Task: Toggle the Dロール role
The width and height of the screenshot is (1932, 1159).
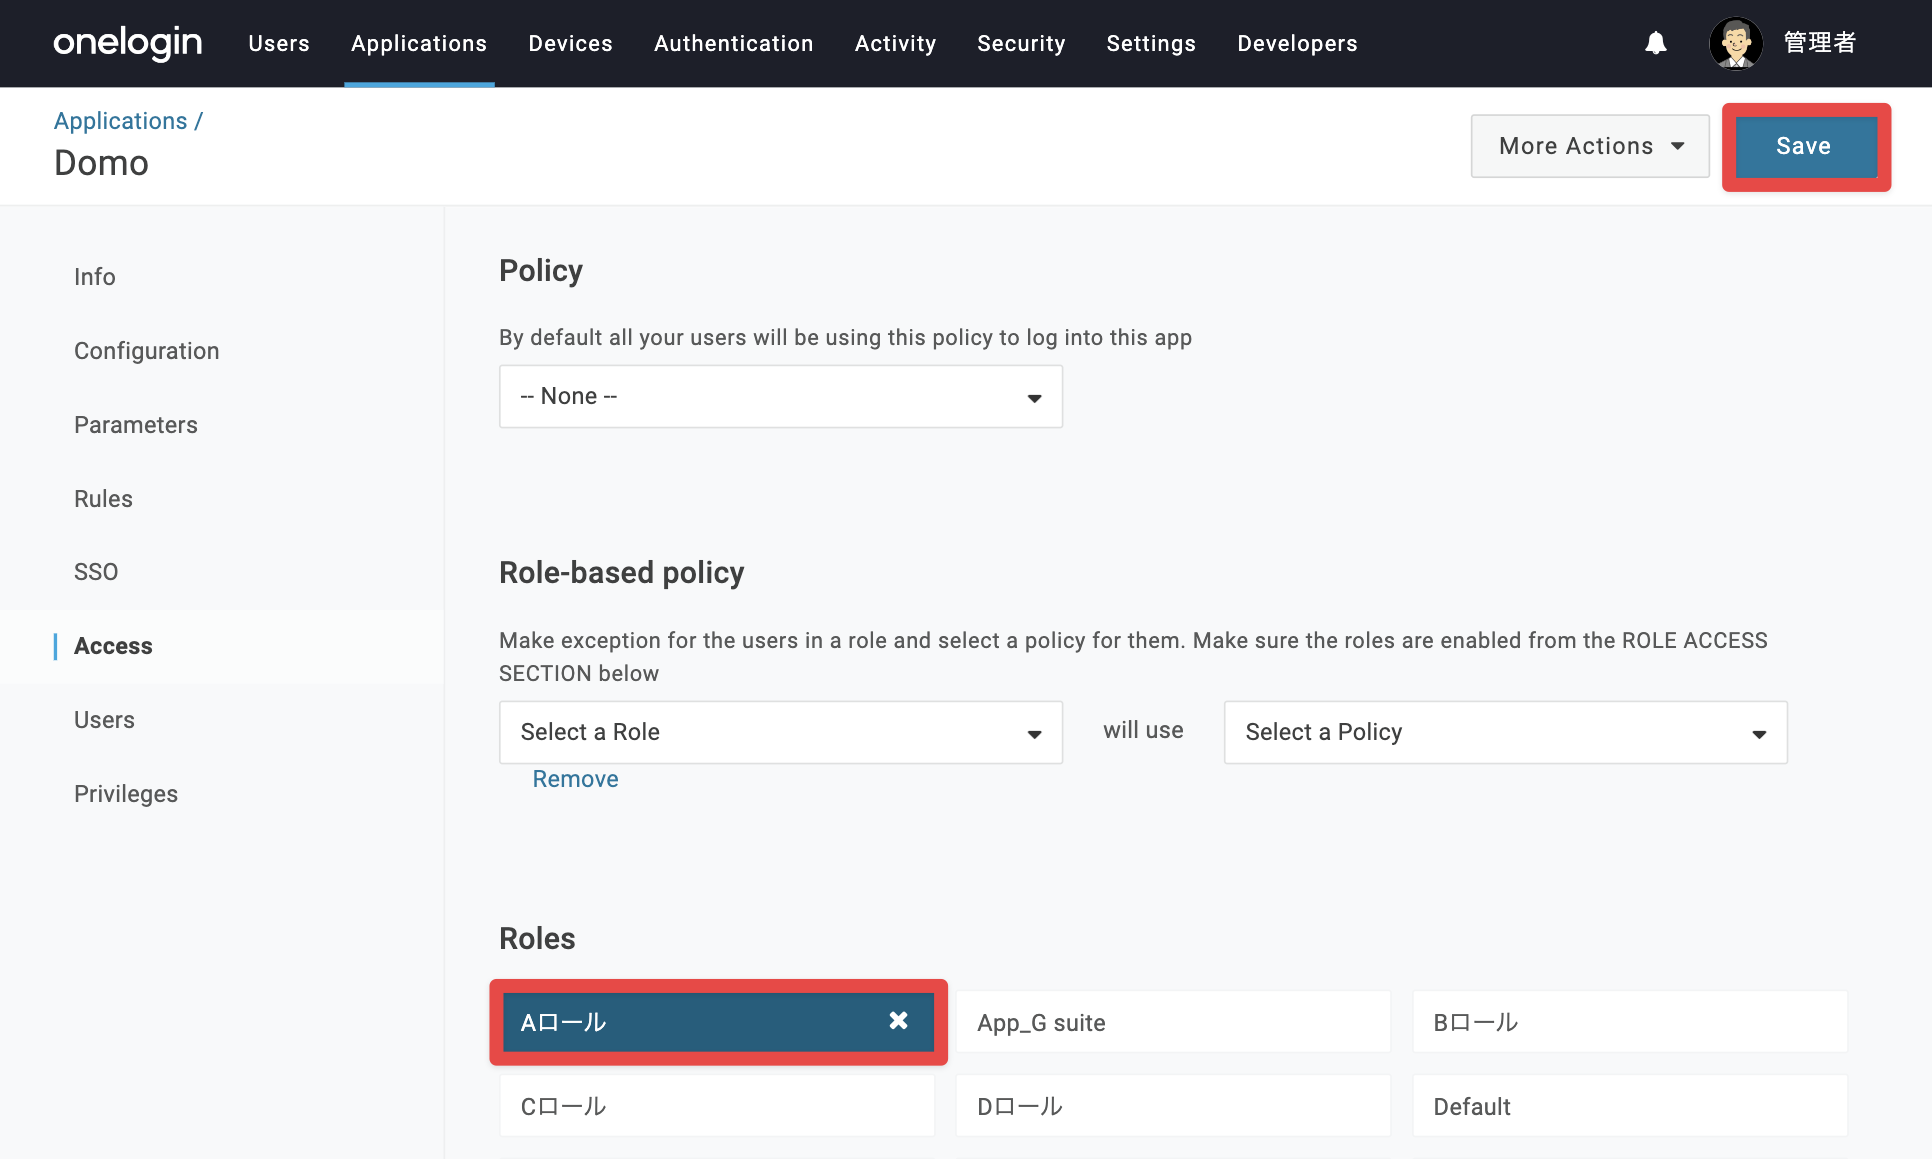Action: click(1173, 1106)
